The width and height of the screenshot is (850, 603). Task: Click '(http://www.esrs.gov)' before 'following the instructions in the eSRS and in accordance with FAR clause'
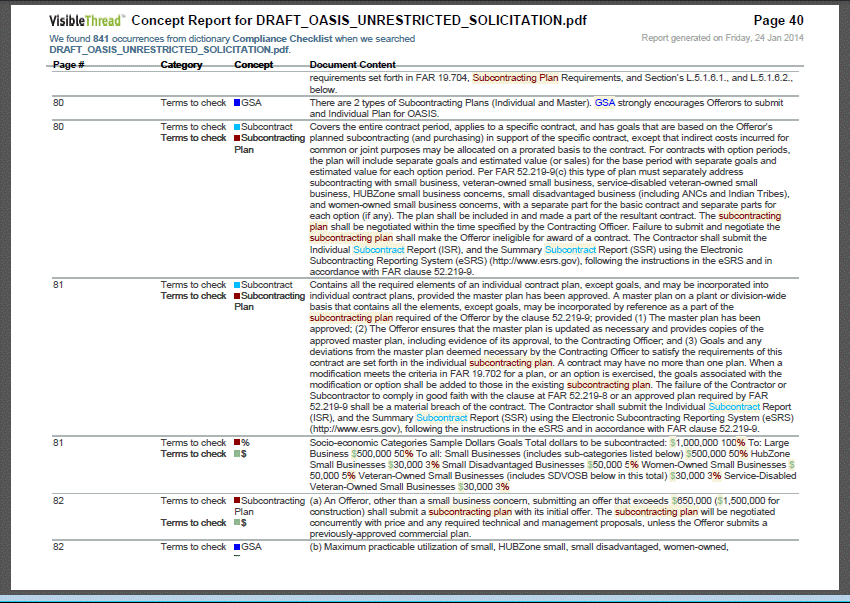356,429
